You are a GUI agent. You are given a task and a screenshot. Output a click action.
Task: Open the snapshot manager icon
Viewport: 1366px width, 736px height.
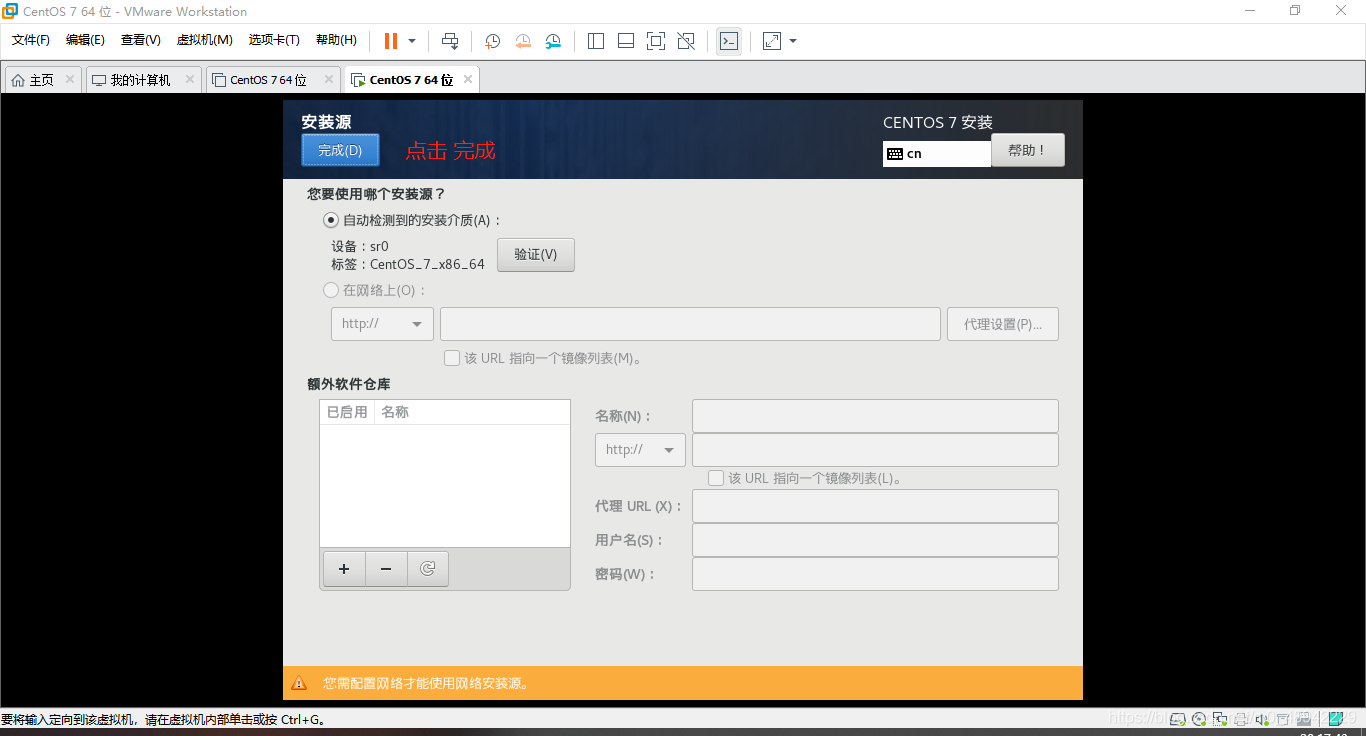pyautogui.click(x=553, y=41)
